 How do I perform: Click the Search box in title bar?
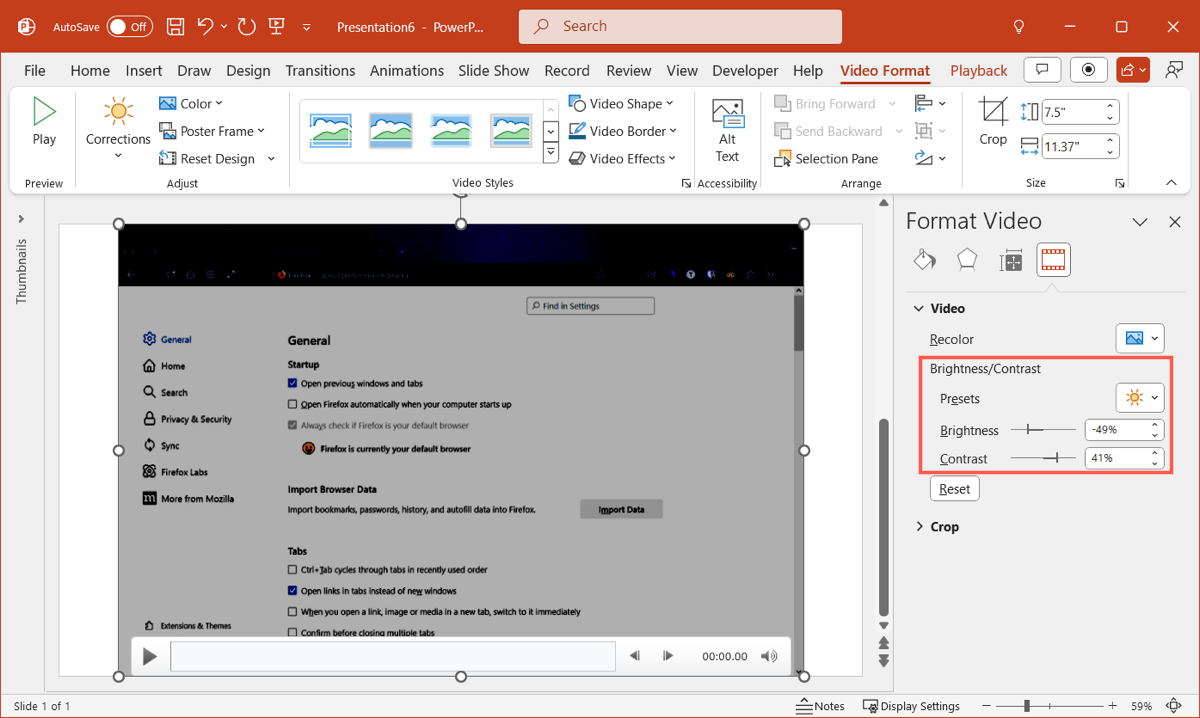point(680,27)
